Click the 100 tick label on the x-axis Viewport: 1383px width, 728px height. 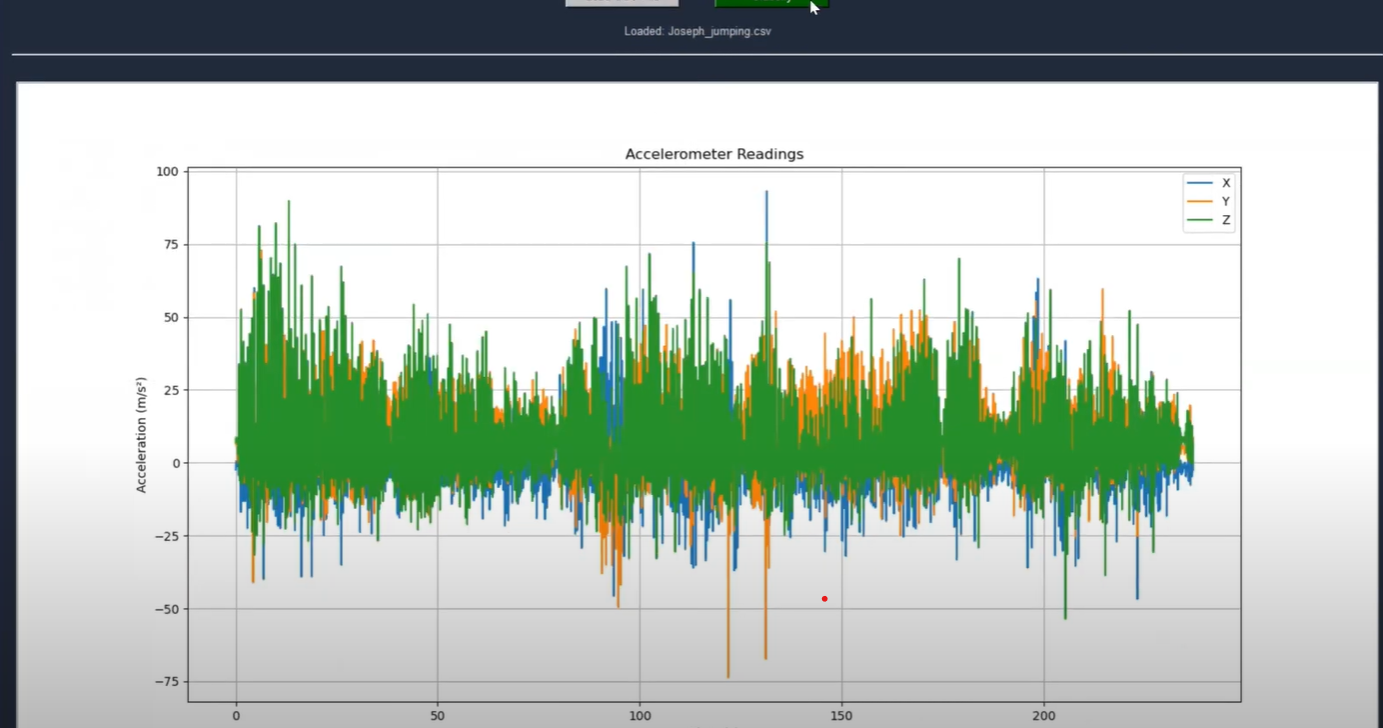[x=640, y=716]
